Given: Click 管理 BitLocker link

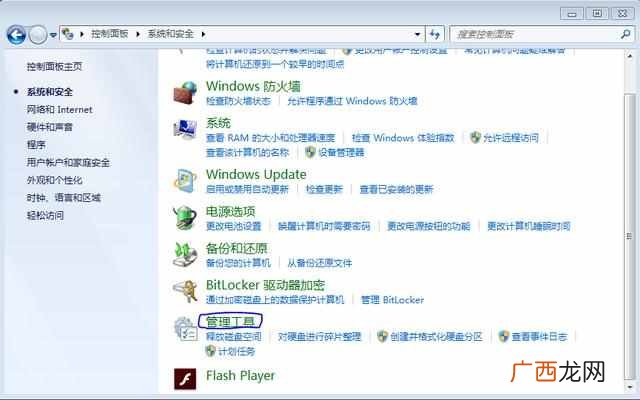Looking at the screenshot, I should point(392,300).
